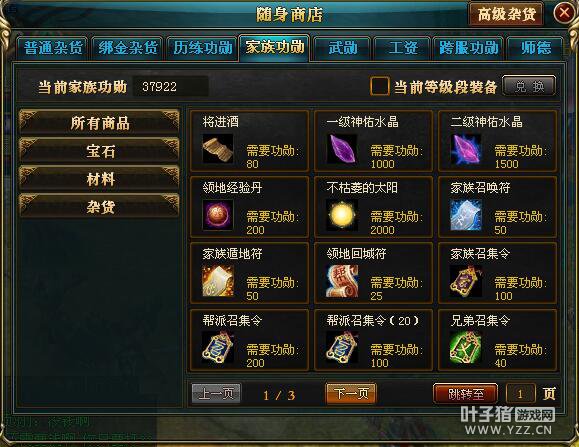579x447 pixels.
Task: Switch to the 普通杂货 tab
Action: [53, 48]
